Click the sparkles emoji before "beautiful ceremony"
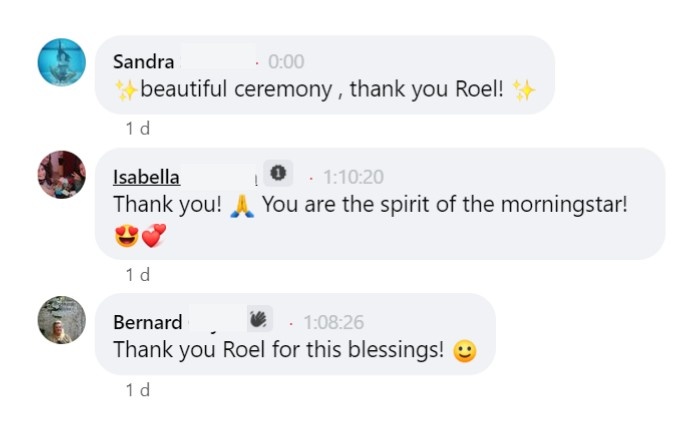The width and height of the screenshot is (700, 429). click(x=126, y=90)
